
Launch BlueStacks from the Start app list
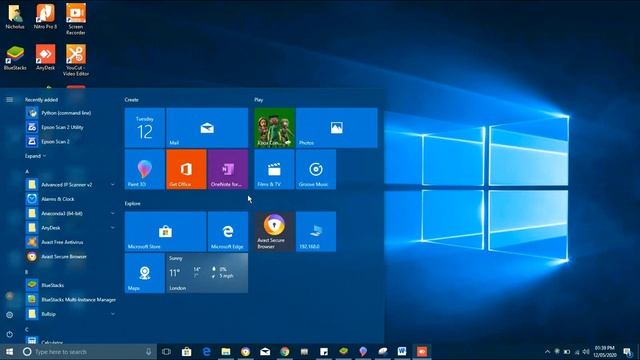pos(70,285)
